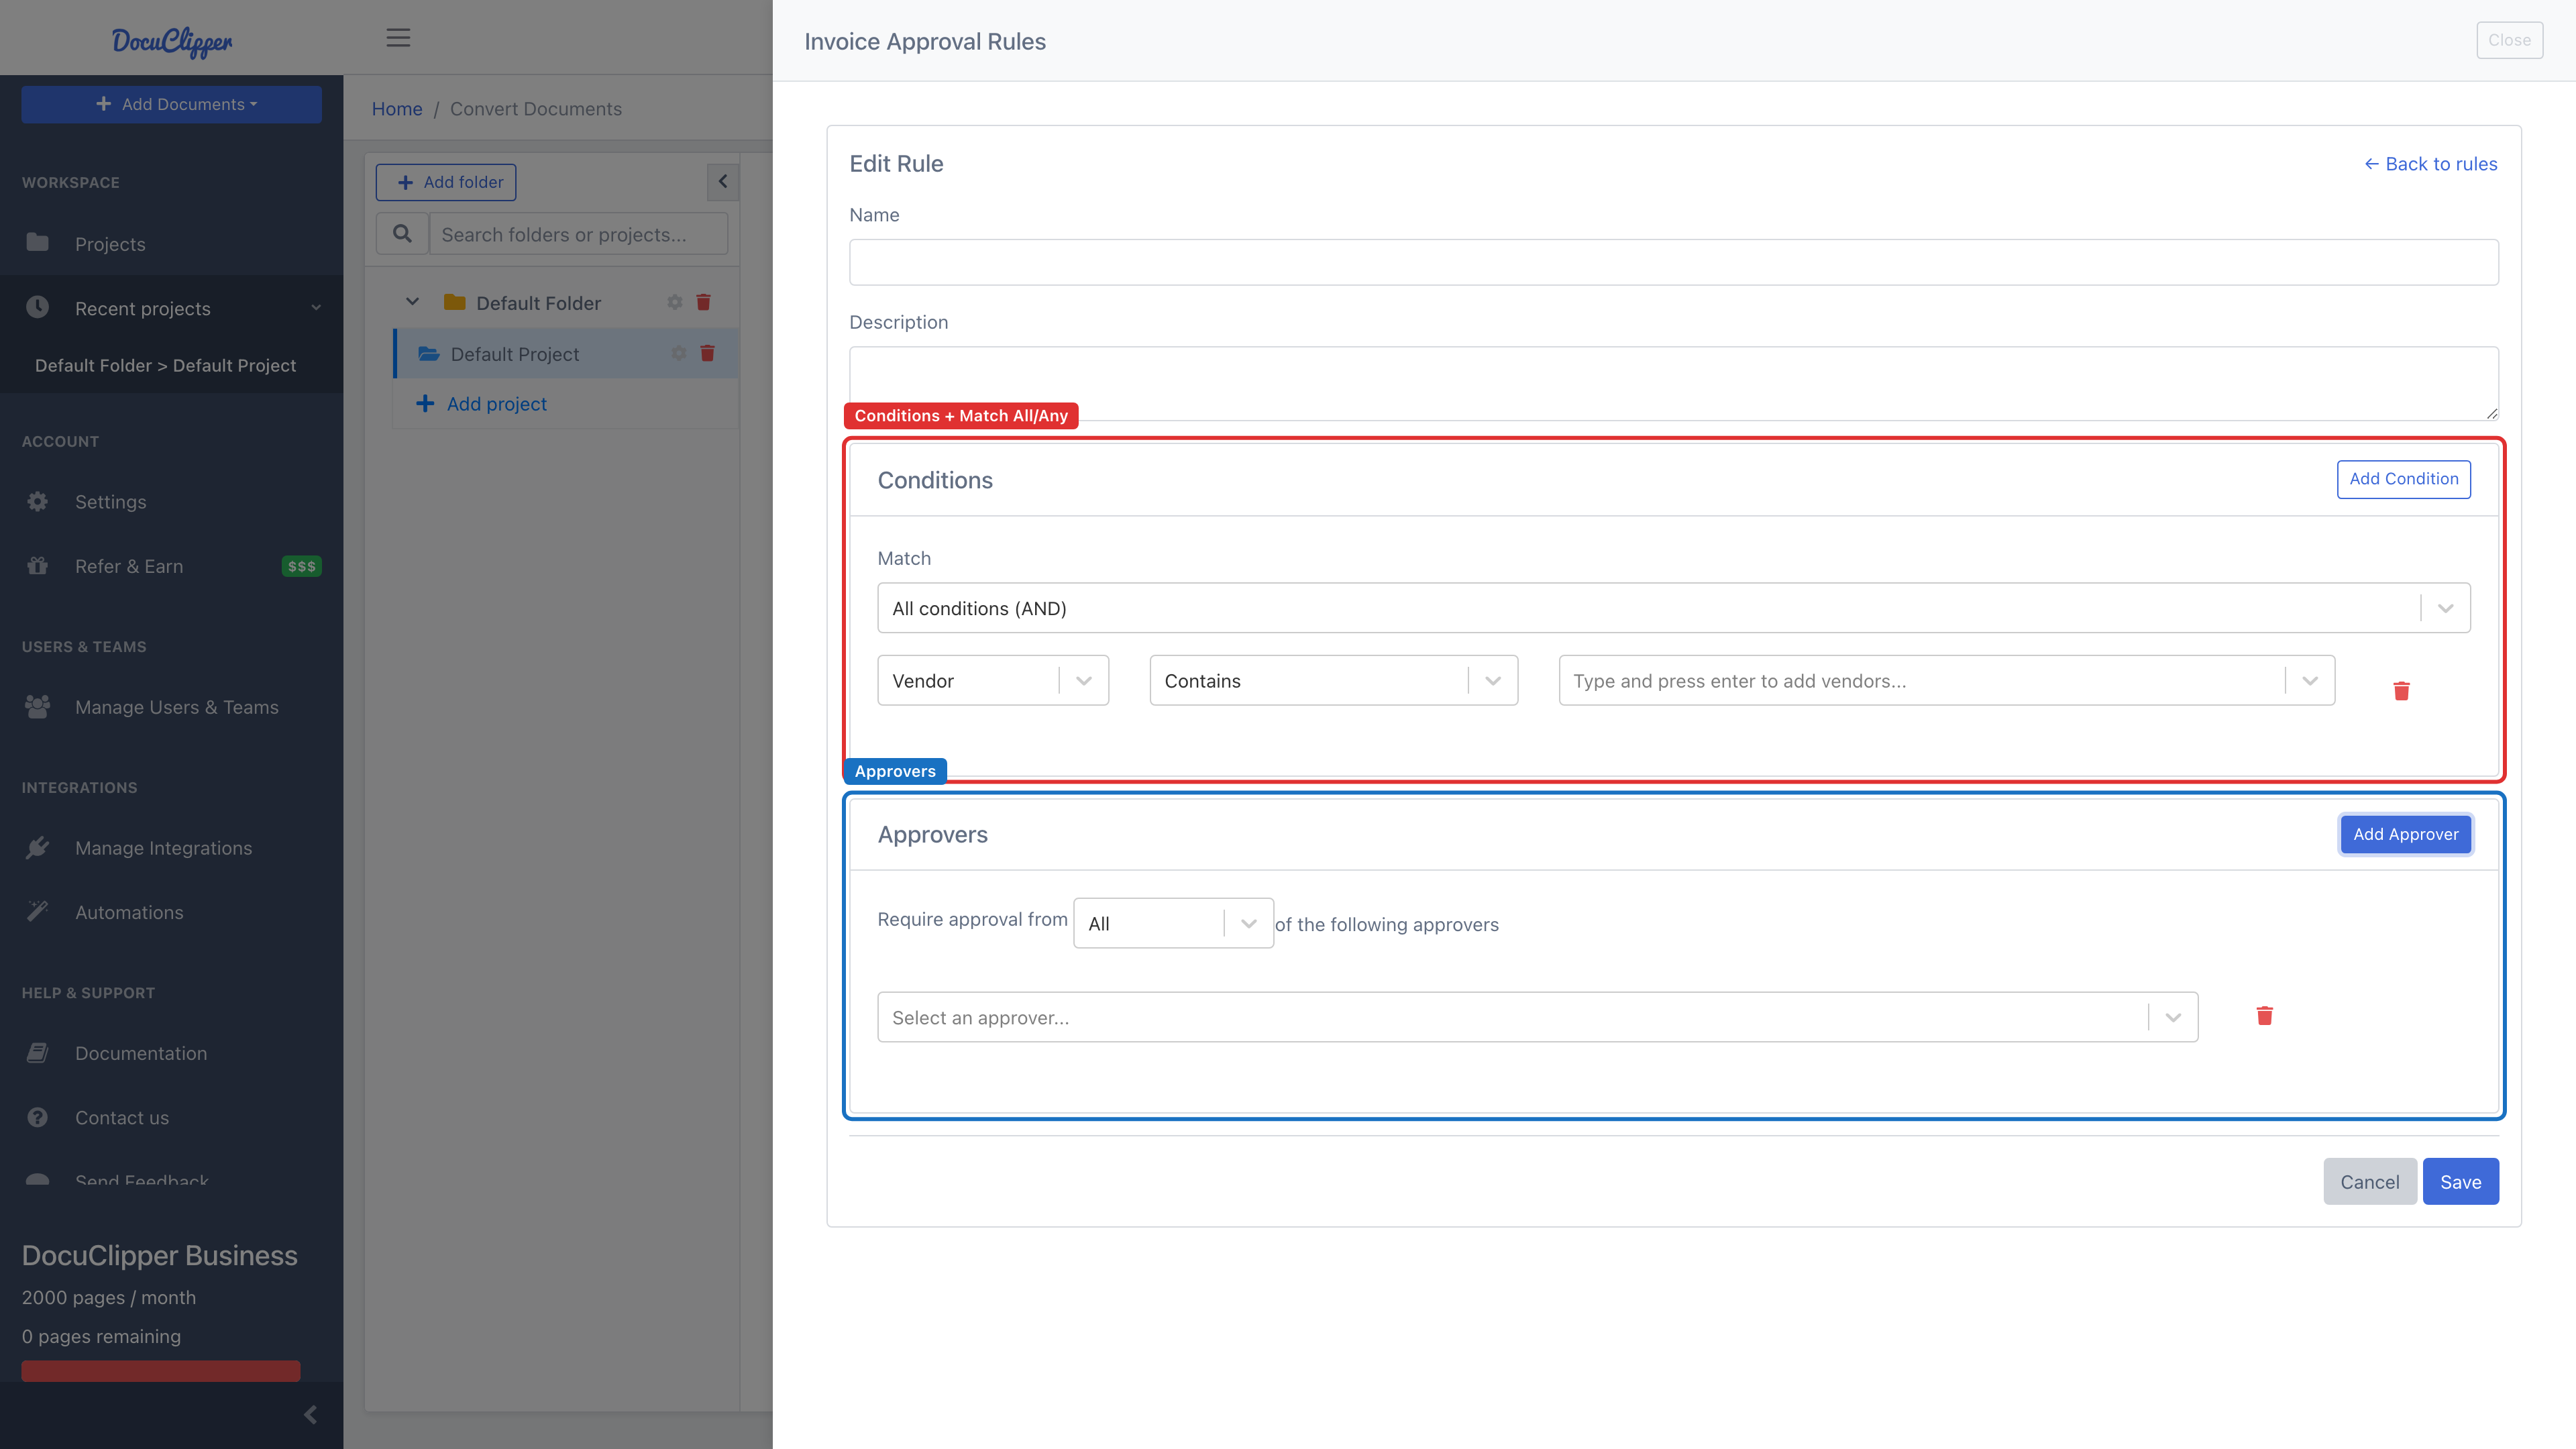Click the Refer & Earn gift icon
Image resolution: width=2576 pixels, height=1449 pixels.
point(37,565)
